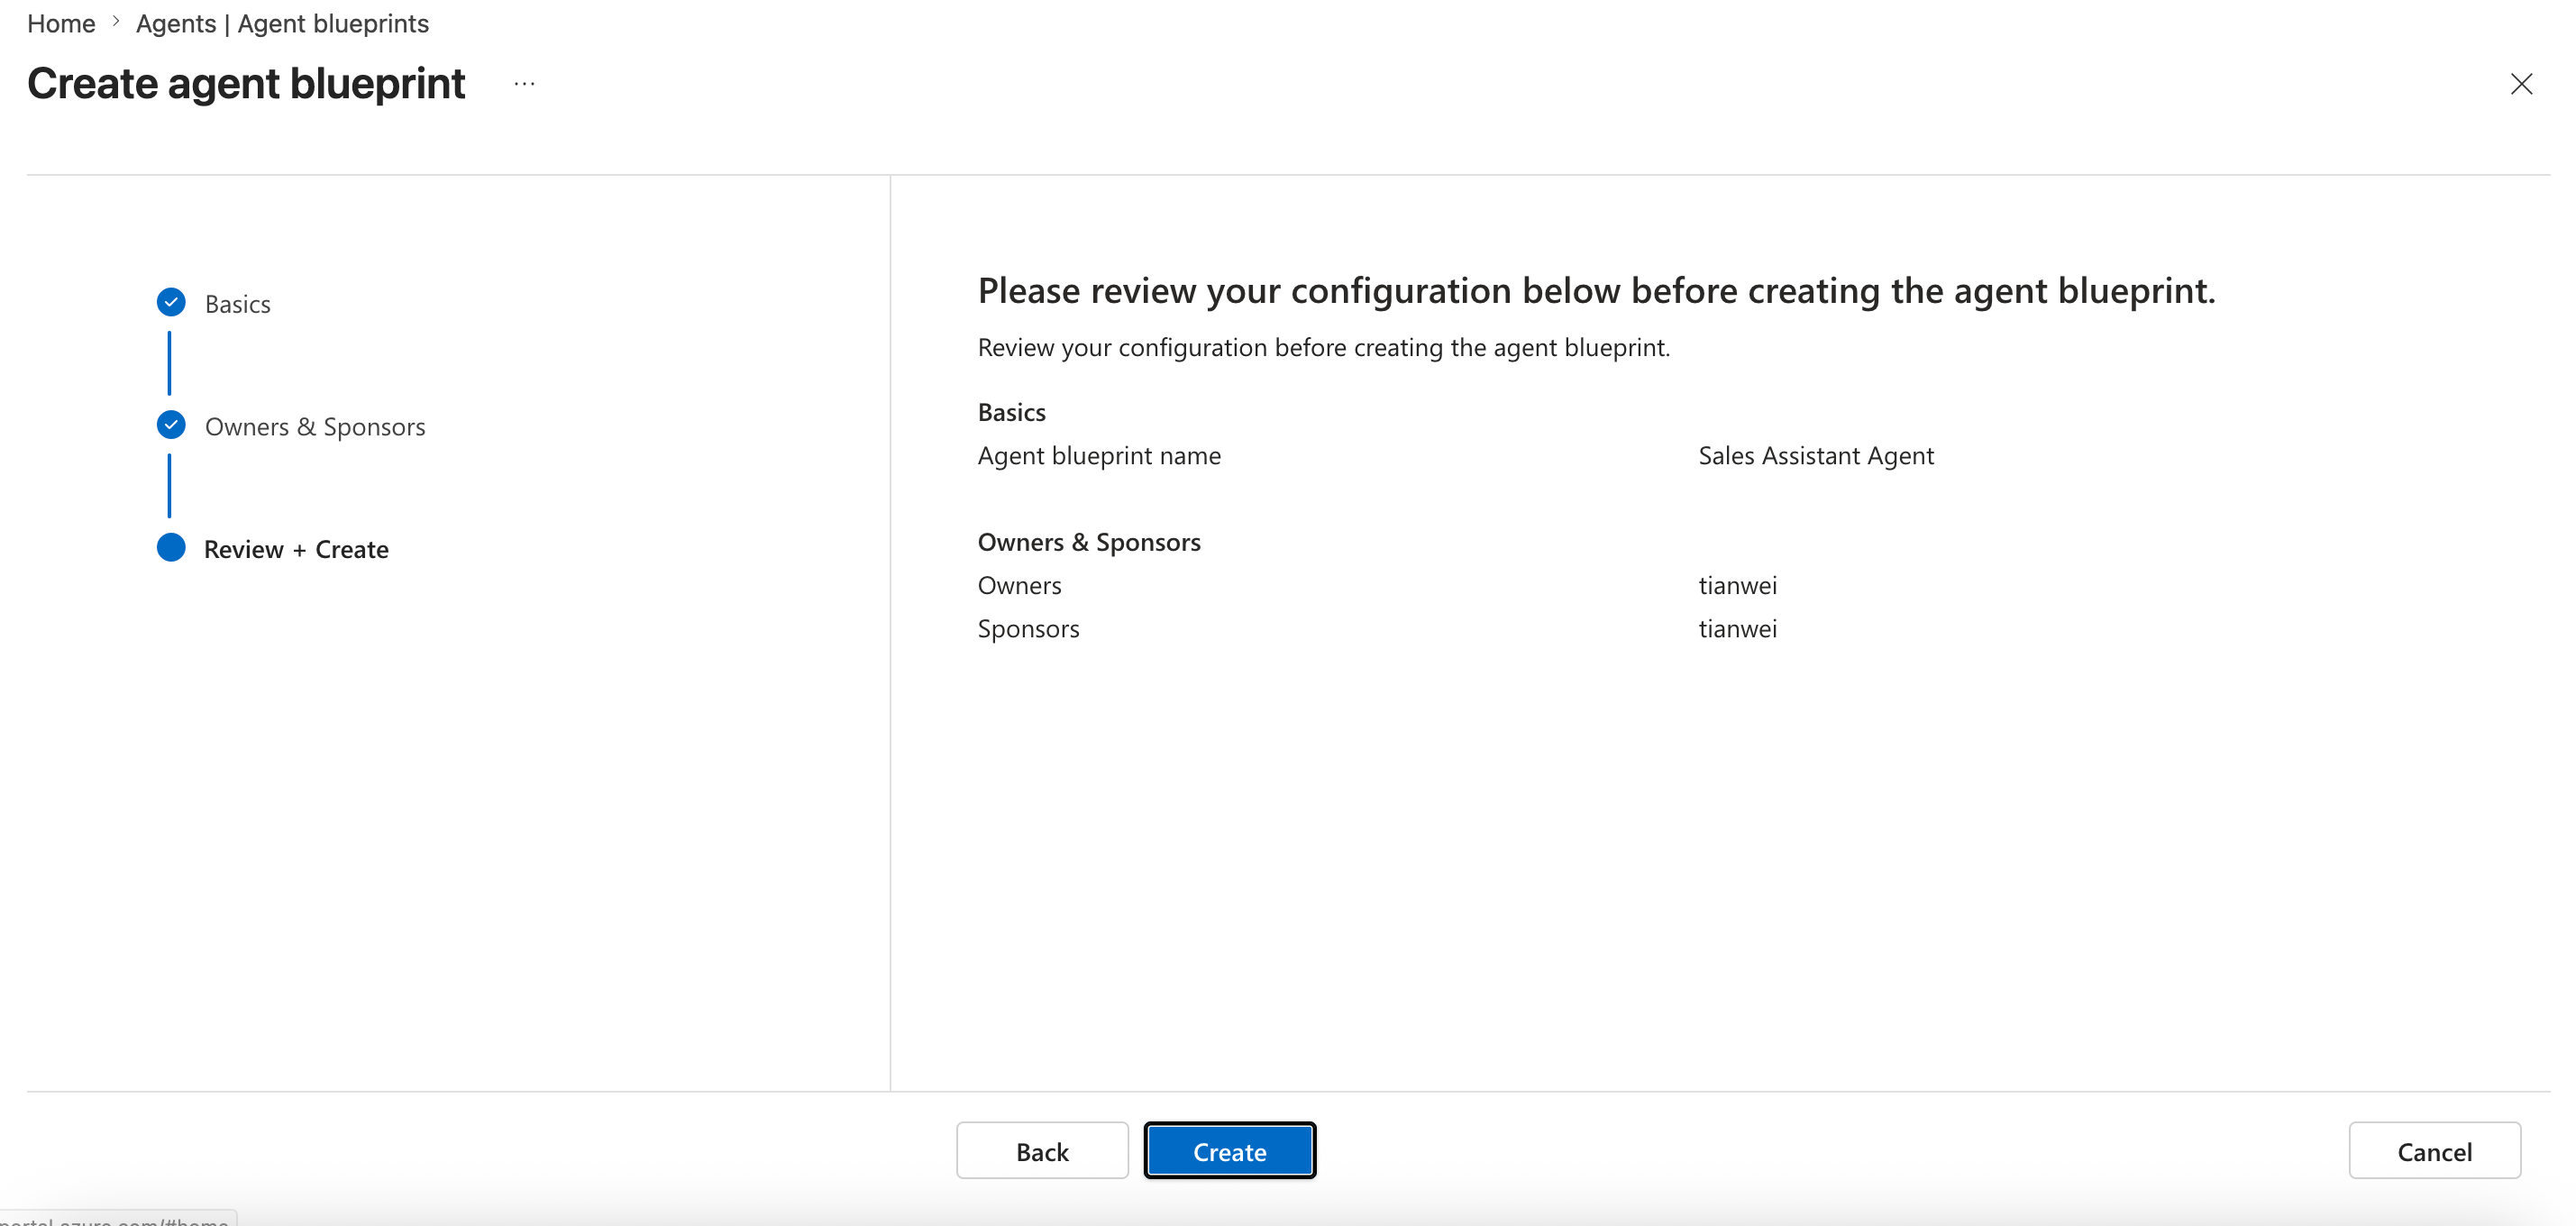Viewport: 2576px width, 1226px height.
Task: Click the Basics step checkmark icon
Action: pos(171,302)
